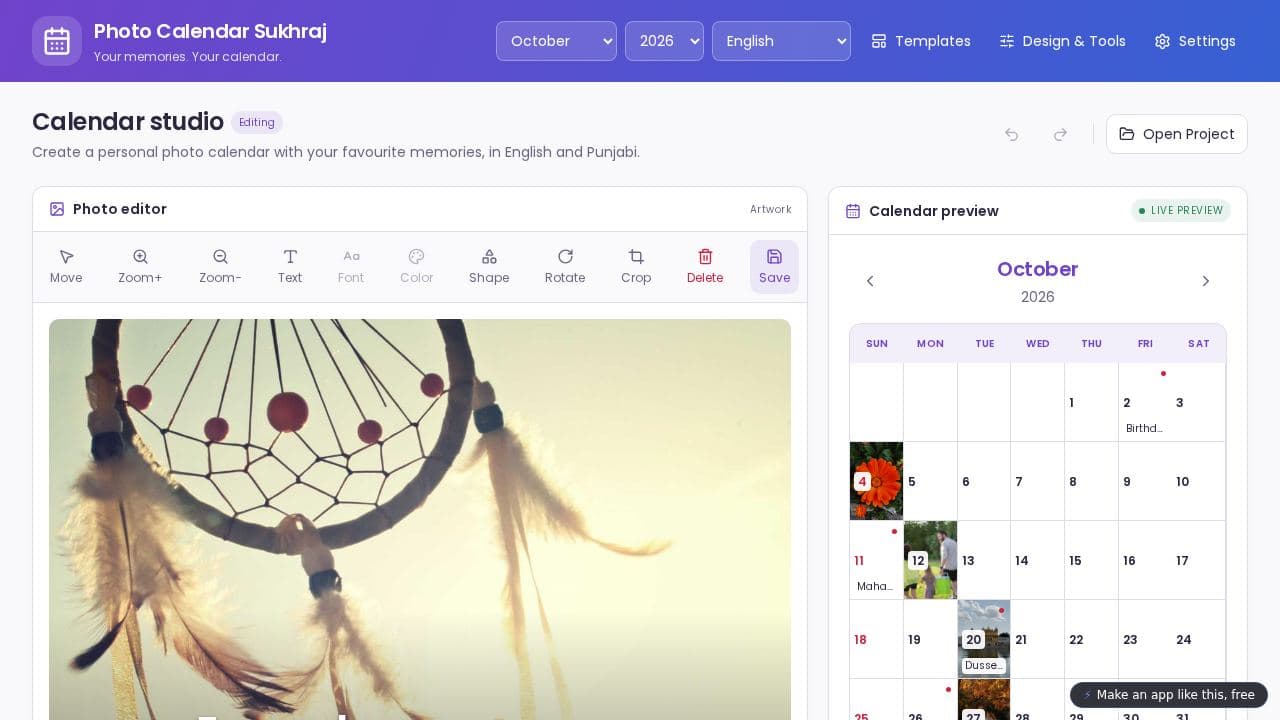This screenshot has height=720, width=1280.
Task: Open the Design & Tools menu
Action: pos(1062,41)
